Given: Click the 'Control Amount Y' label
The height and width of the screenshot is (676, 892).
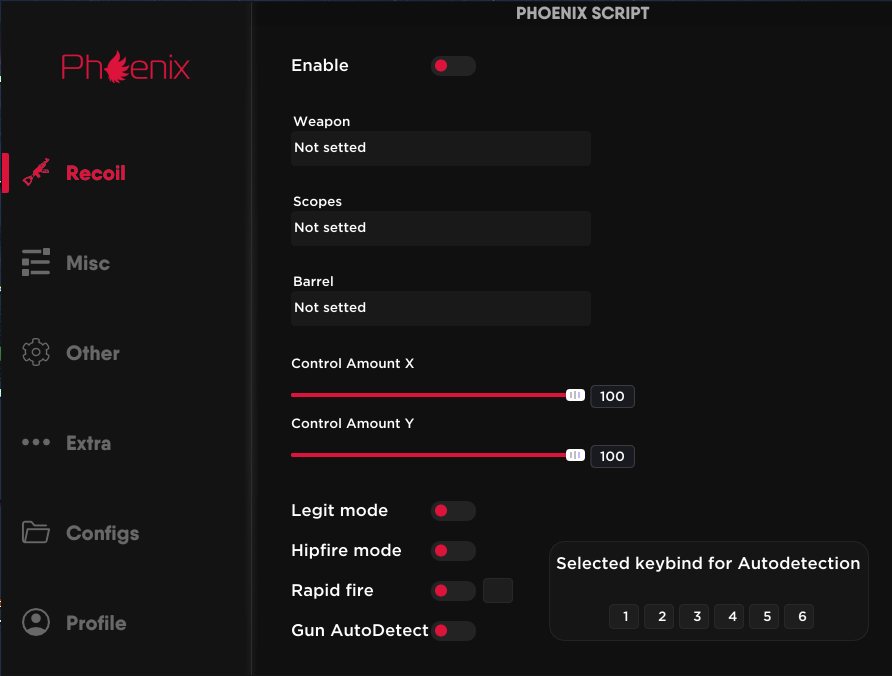Looking at the screenshot, I should pos(353,423).
